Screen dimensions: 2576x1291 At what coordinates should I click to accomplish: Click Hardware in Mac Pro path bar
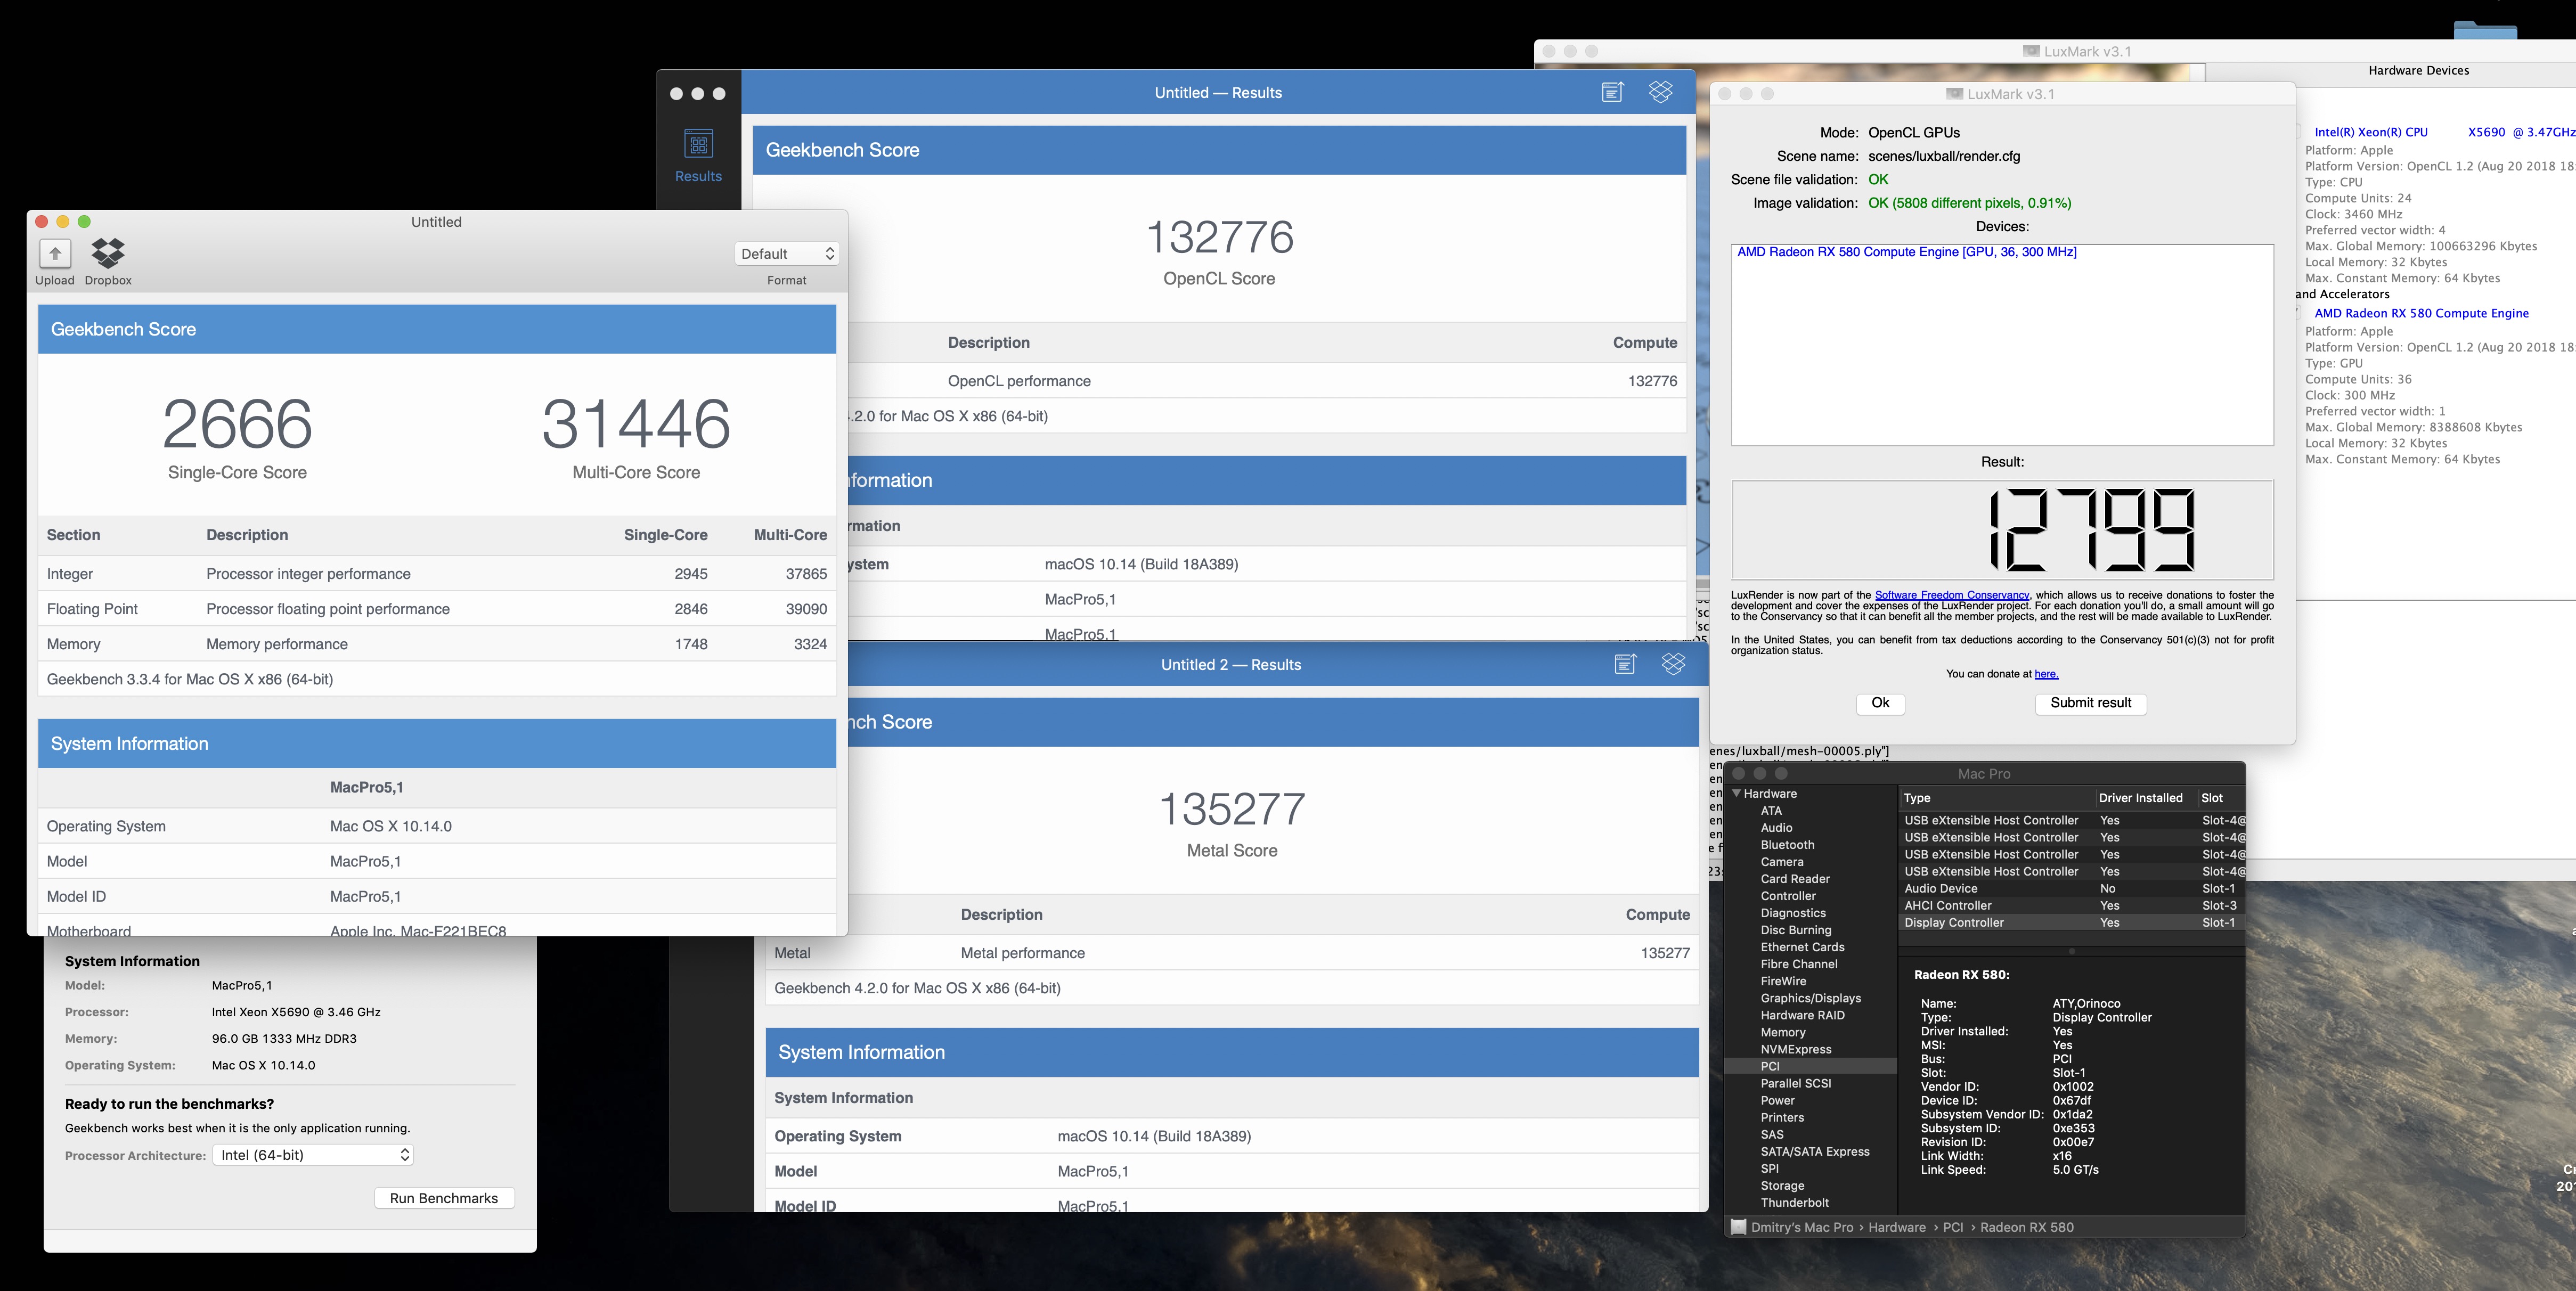[1896, 1227]
